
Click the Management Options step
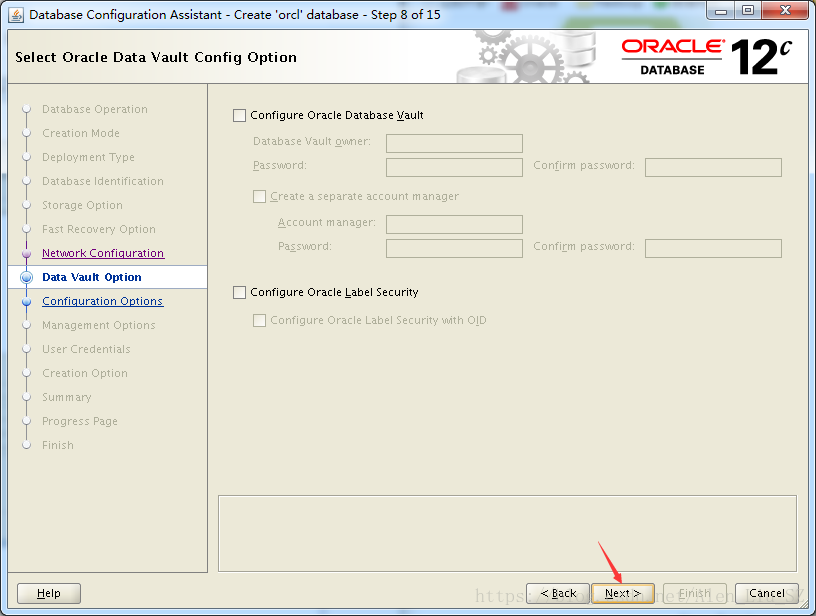98,325
